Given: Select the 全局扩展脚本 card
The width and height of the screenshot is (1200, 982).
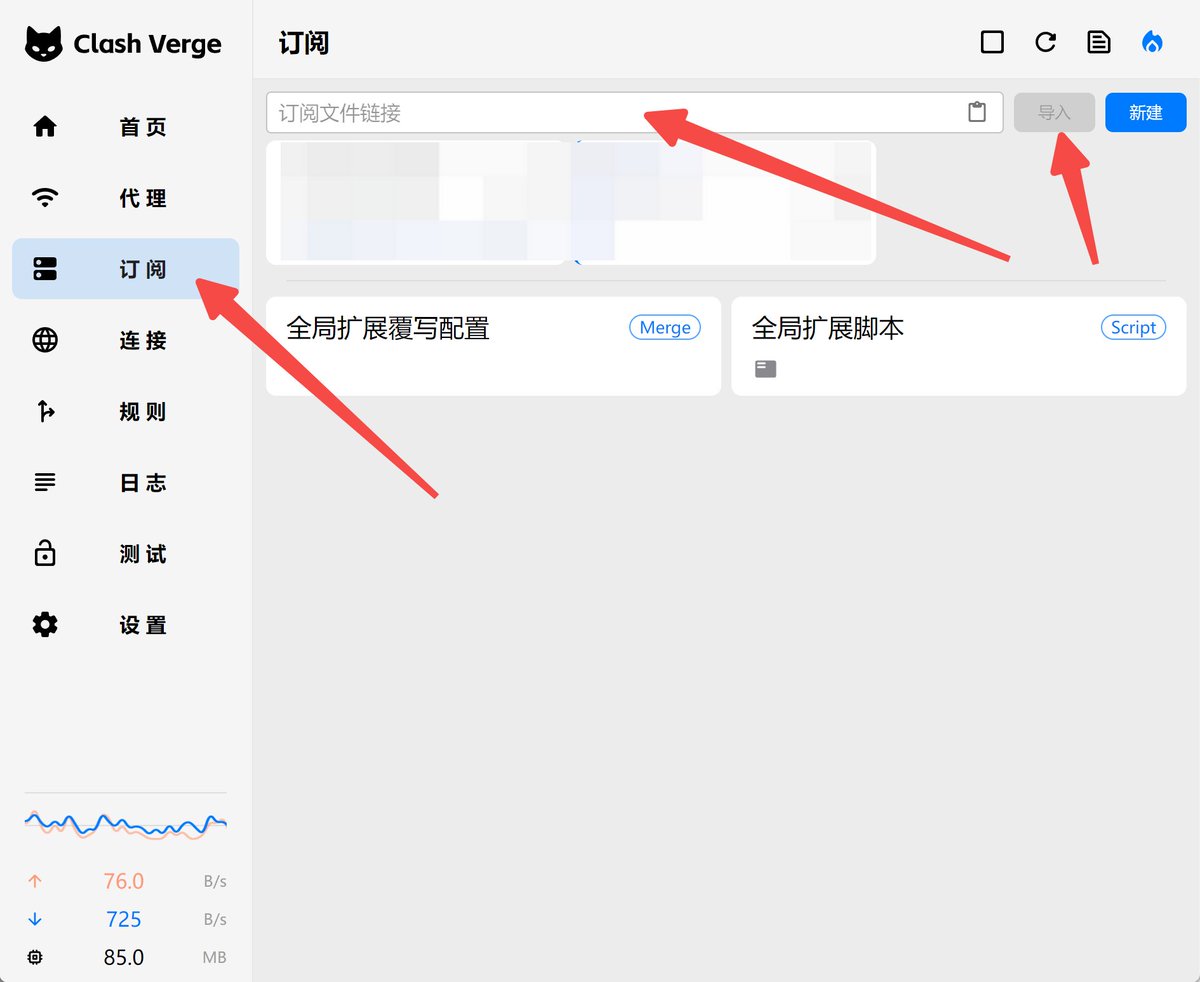Looking at the screenshot, I should [x=959, y=346].
